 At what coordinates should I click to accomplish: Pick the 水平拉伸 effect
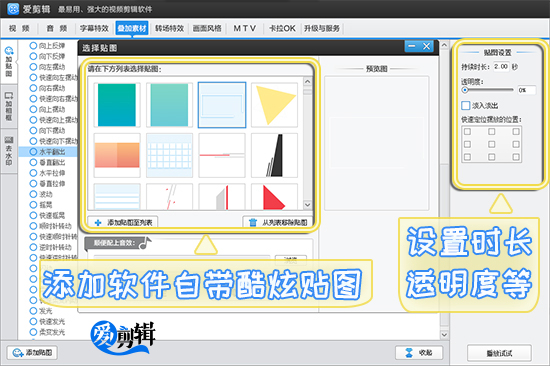coord(47,173)
